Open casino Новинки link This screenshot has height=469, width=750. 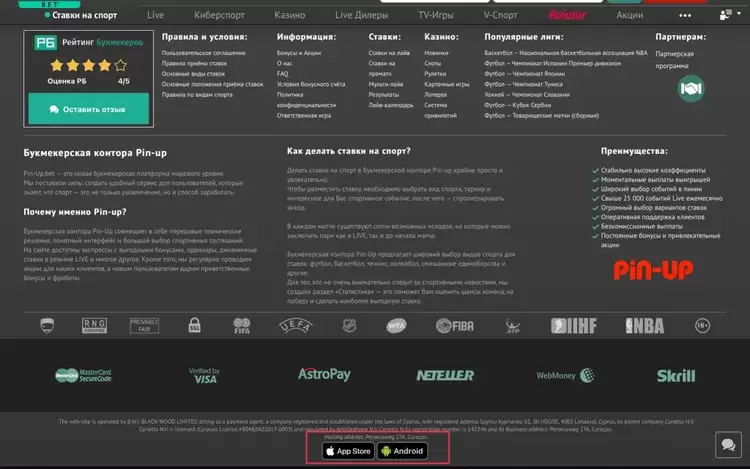(x=436, y=53)
